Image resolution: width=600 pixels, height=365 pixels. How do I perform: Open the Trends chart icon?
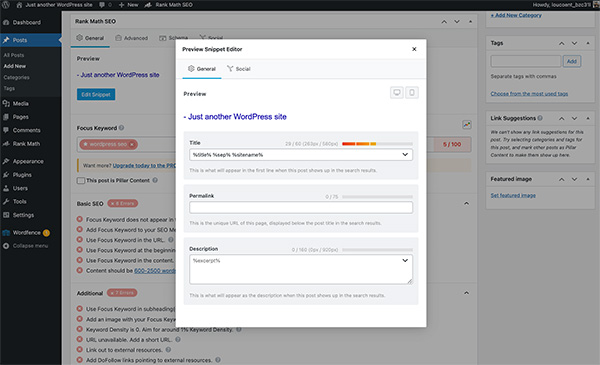pyautogui.click(x=466, y=125)
